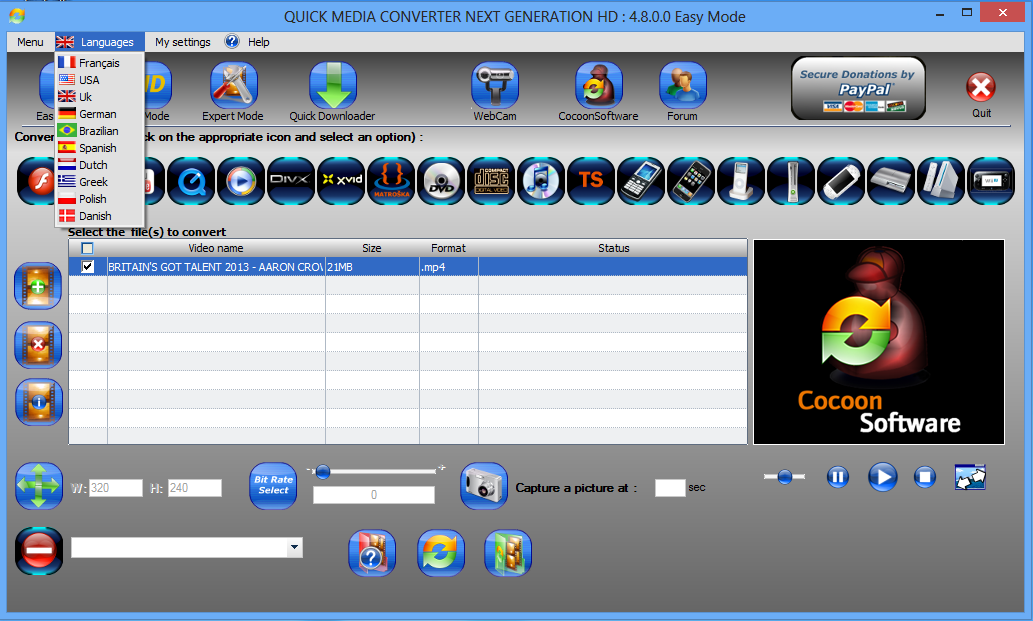The width and height of the screenshot is (1033, 621).
Task: Select the QuickTime format icon
Action: tap(191, 180)
